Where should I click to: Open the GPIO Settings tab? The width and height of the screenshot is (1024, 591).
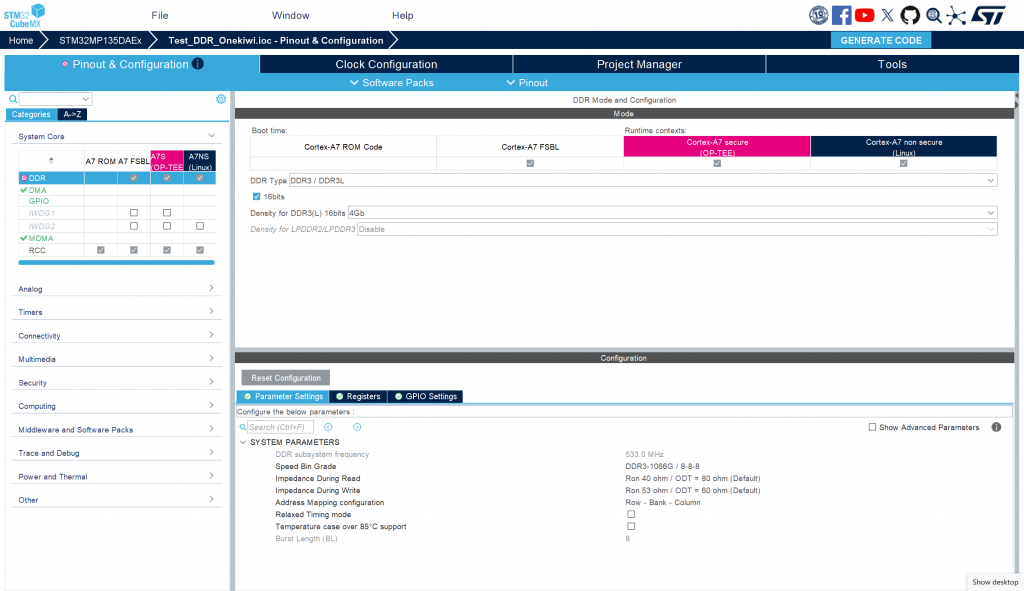[425, 396]
